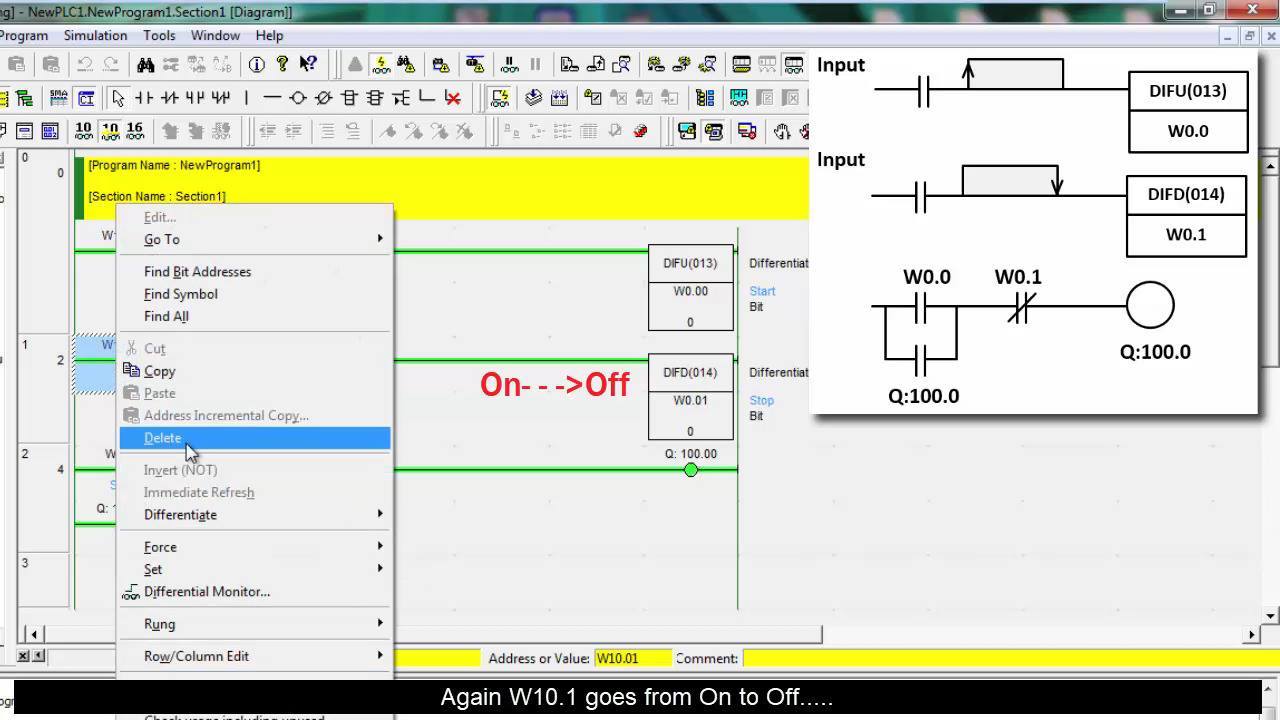Viewport: 1280px width, 720px height.
Task: Open the Window menu
Action: tap(215, 35)
